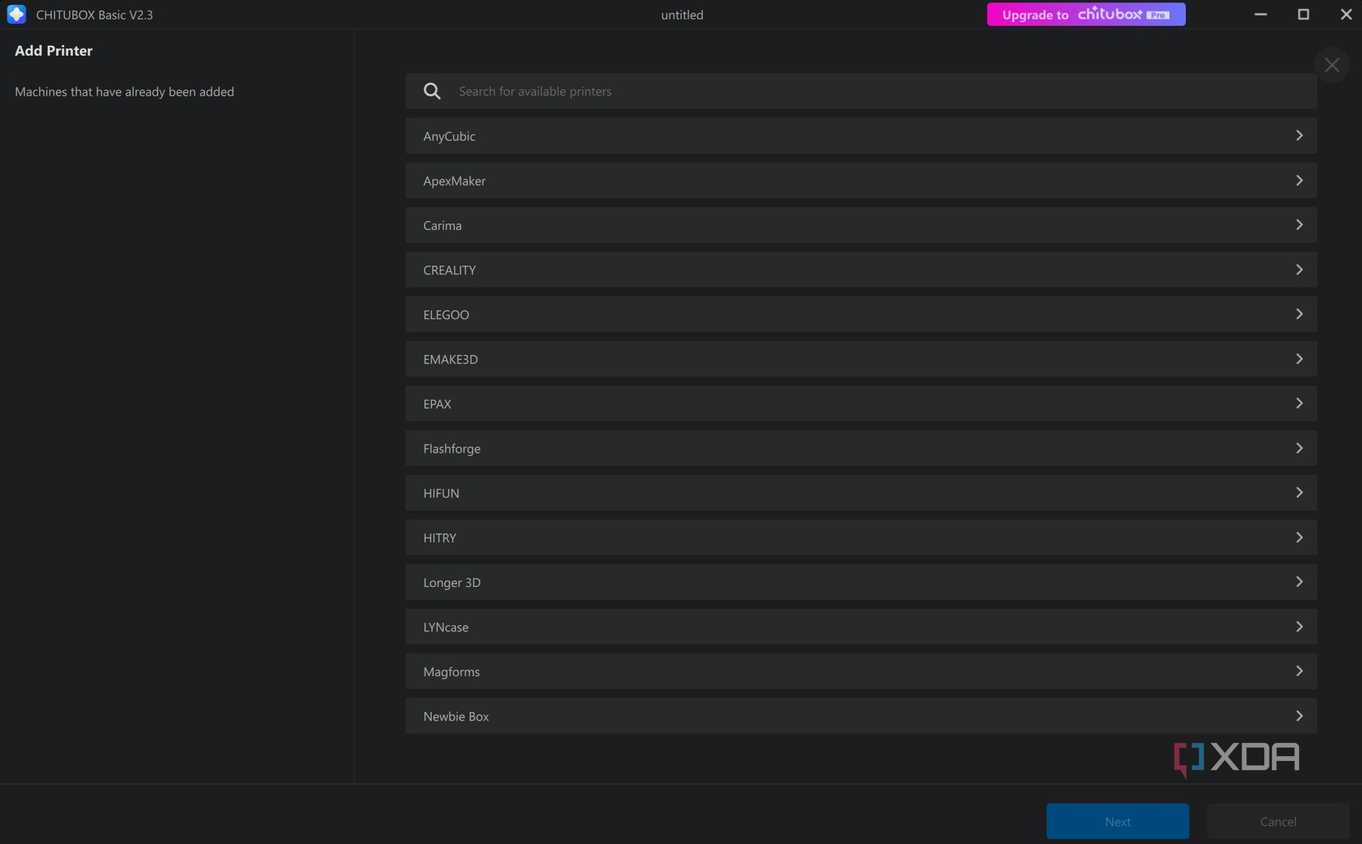The height and width of the screenshot is (844, 1362).
Task: Expand the HIFUN row chevron
Action: (x=1299, y=493)
